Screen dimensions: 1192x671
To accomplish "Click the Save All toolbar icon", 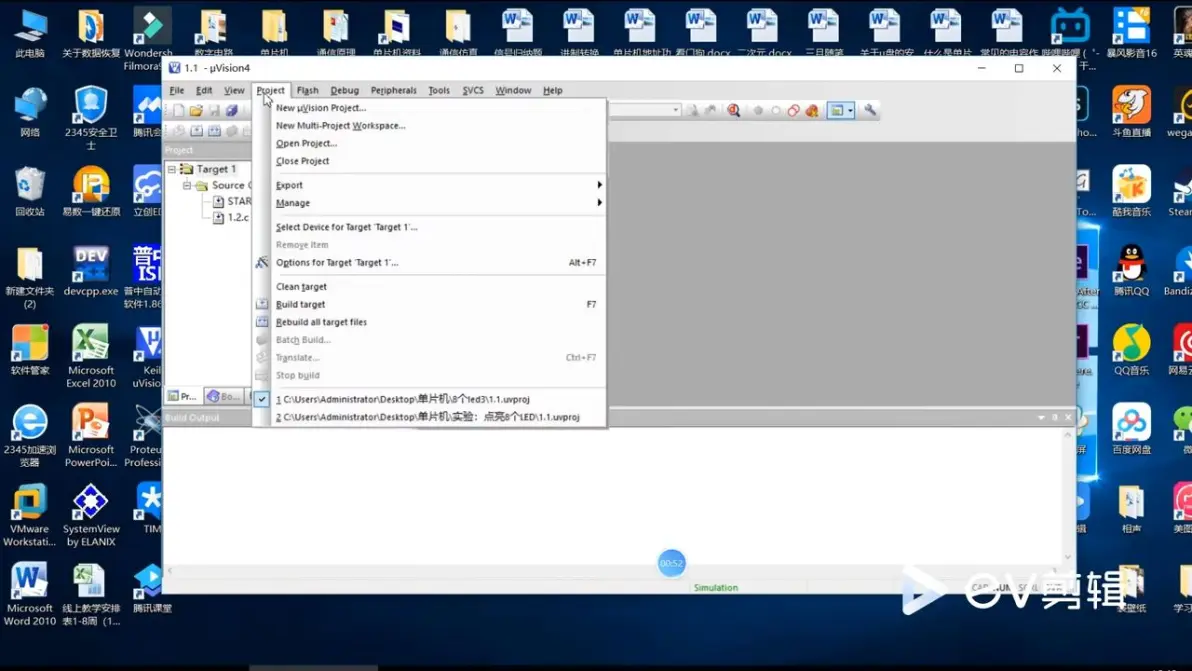I will [x=232, y=111].
